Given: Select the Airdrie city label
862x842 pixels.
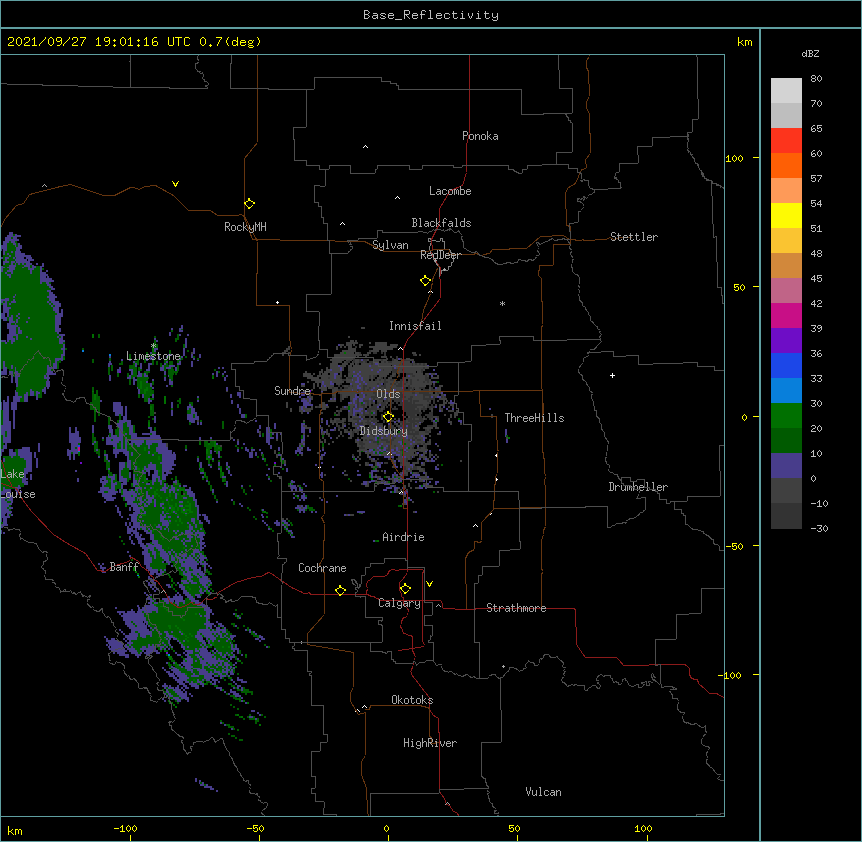Looking at the screenshot, I should point(403,537).
